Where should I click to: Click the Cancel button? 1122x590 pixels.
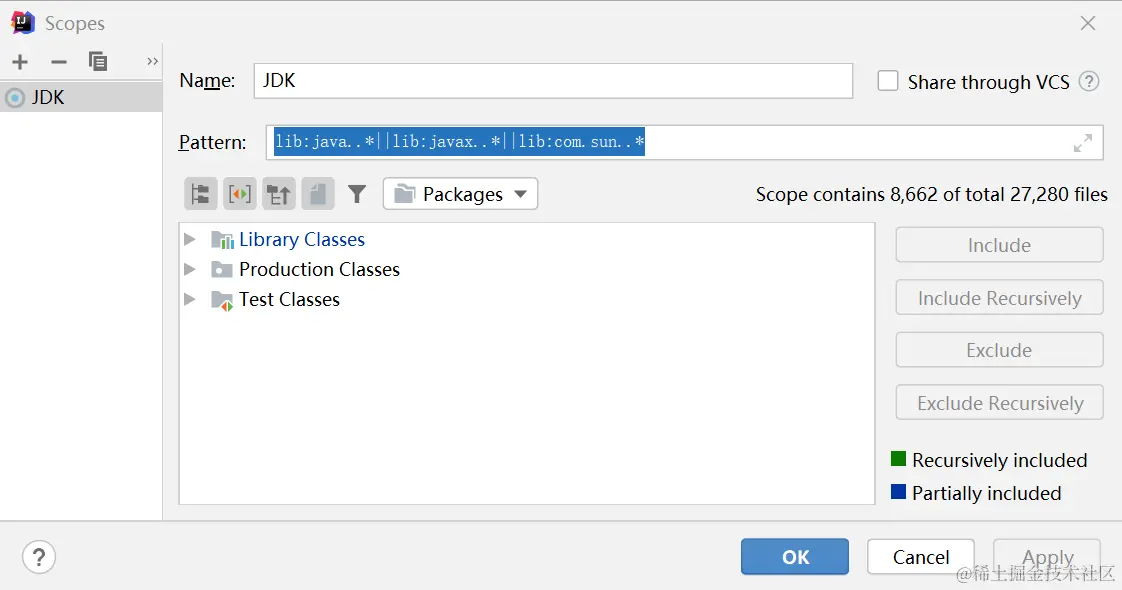click(x=920, y=557)
